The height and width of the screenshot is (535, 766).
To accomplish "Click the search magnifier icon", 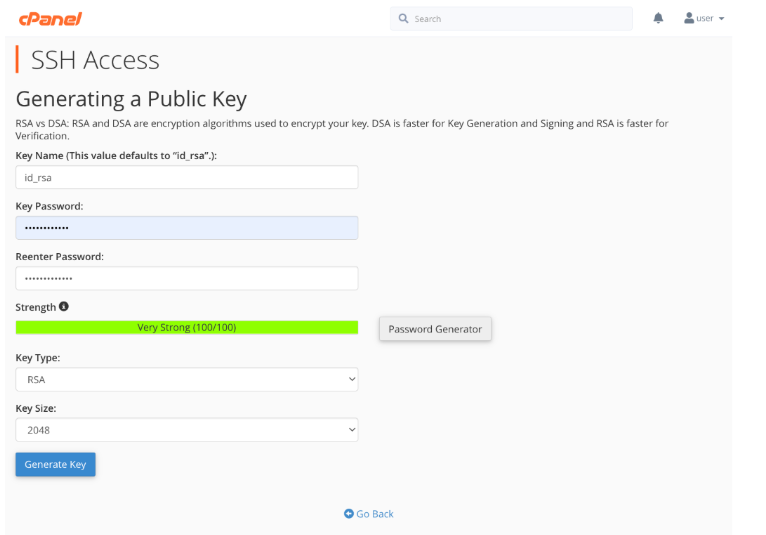I will (x=403, y=18).
